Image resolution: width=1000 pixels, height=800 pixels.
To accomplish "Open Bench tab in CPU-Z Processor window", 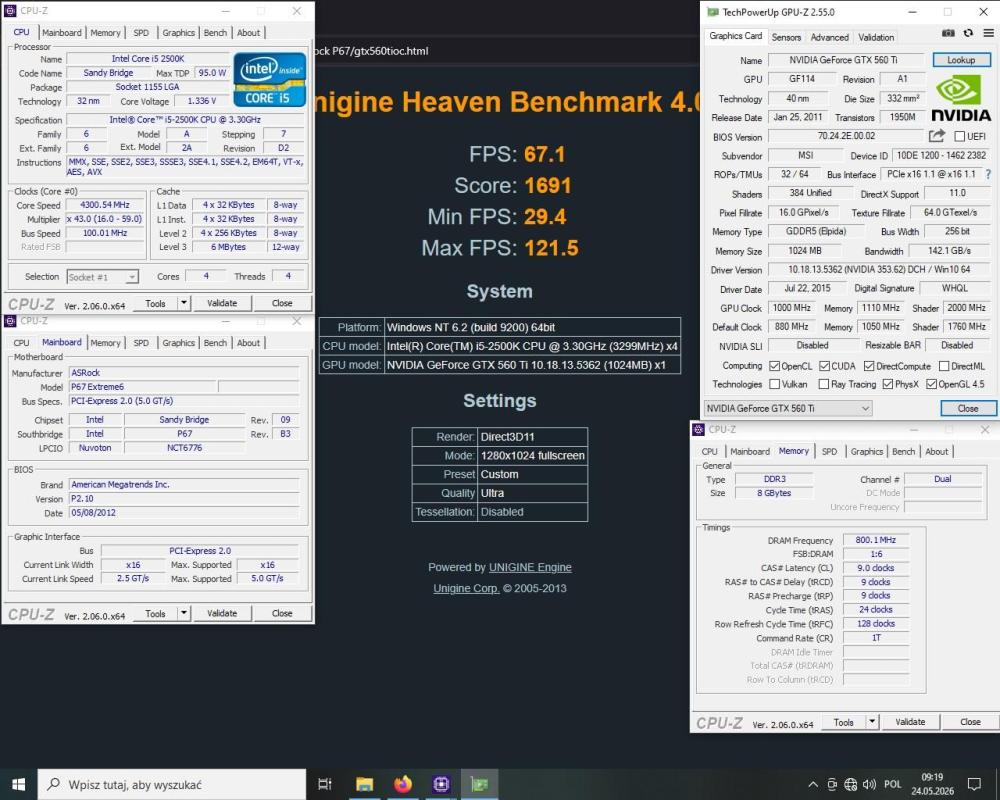I will pyautogui.click(x=215, y=33).
